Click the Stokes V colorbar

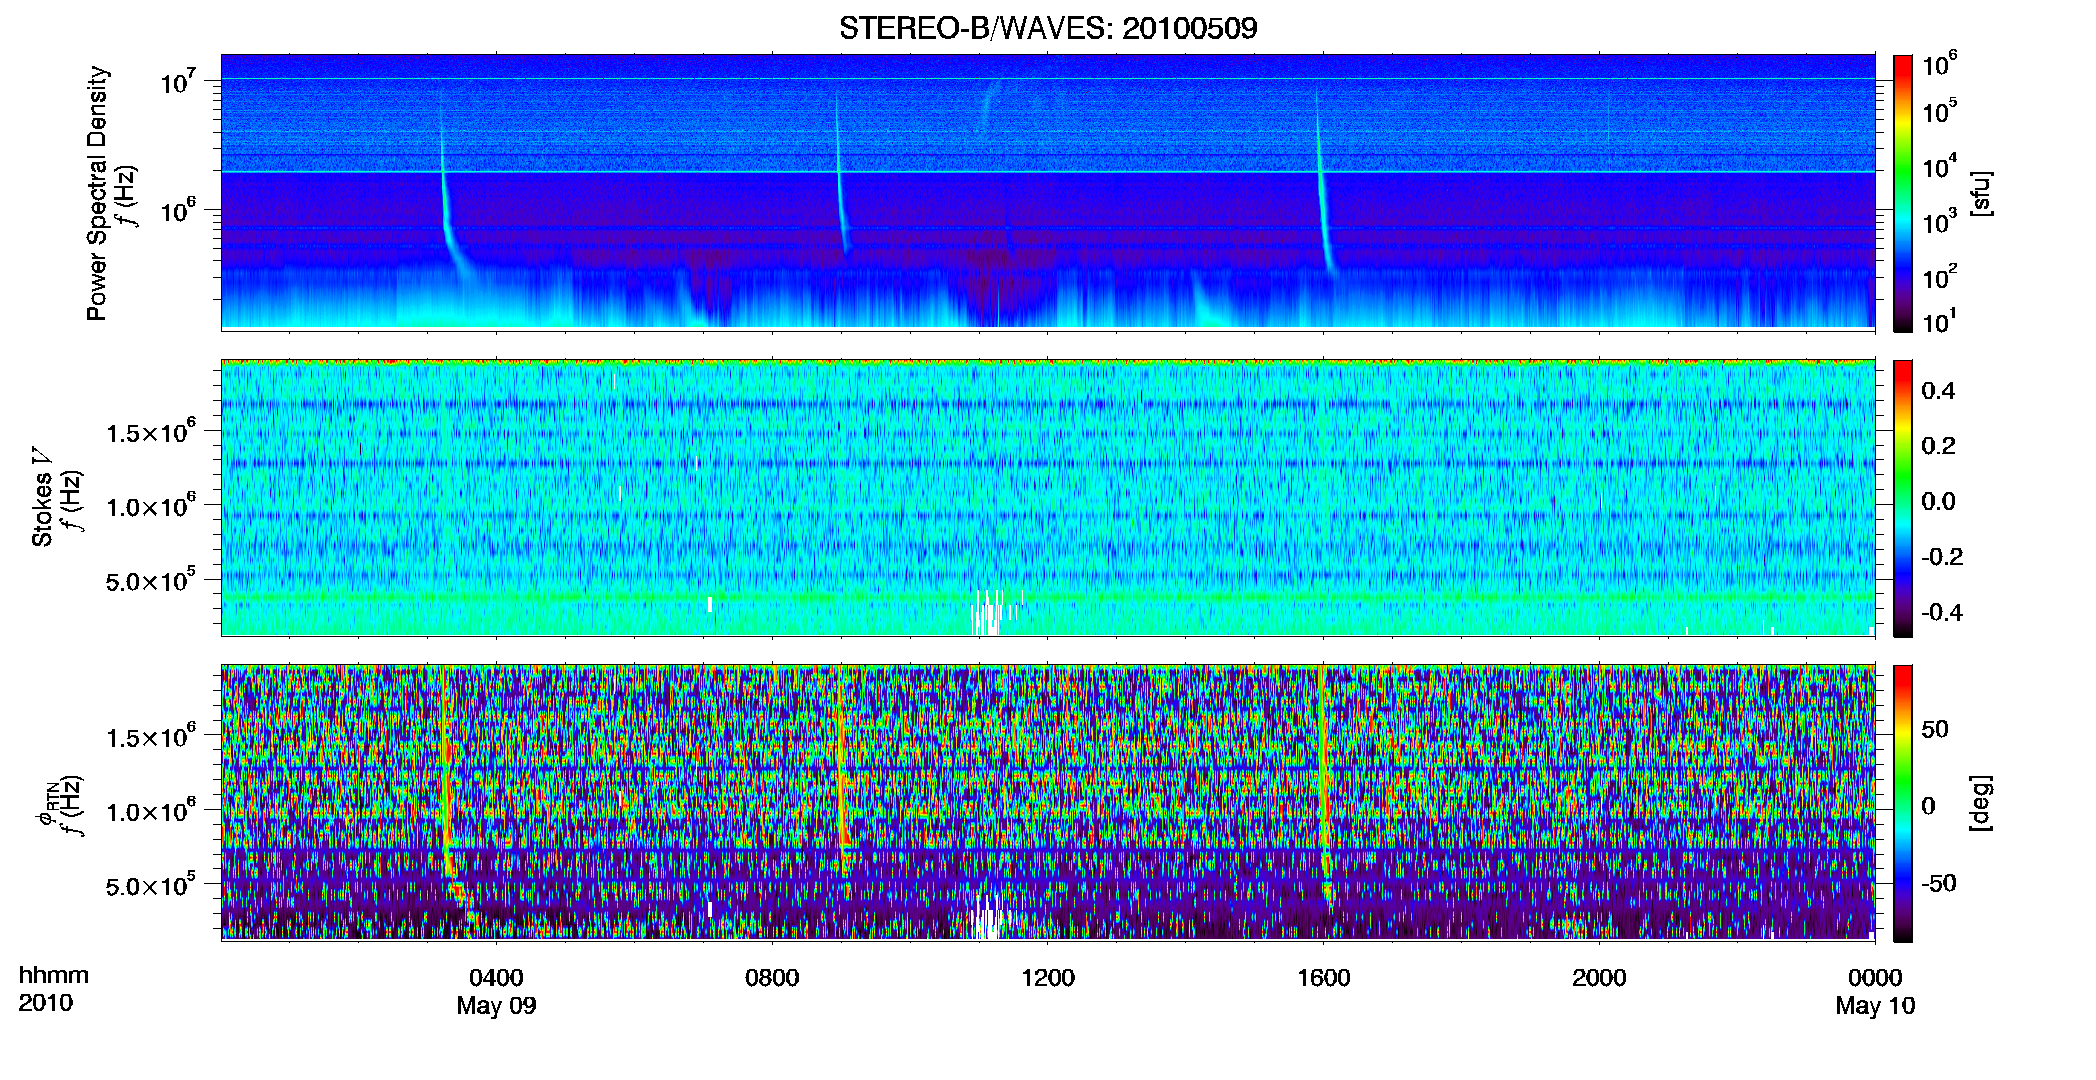pyautogui.click(x=1903, y=498)
